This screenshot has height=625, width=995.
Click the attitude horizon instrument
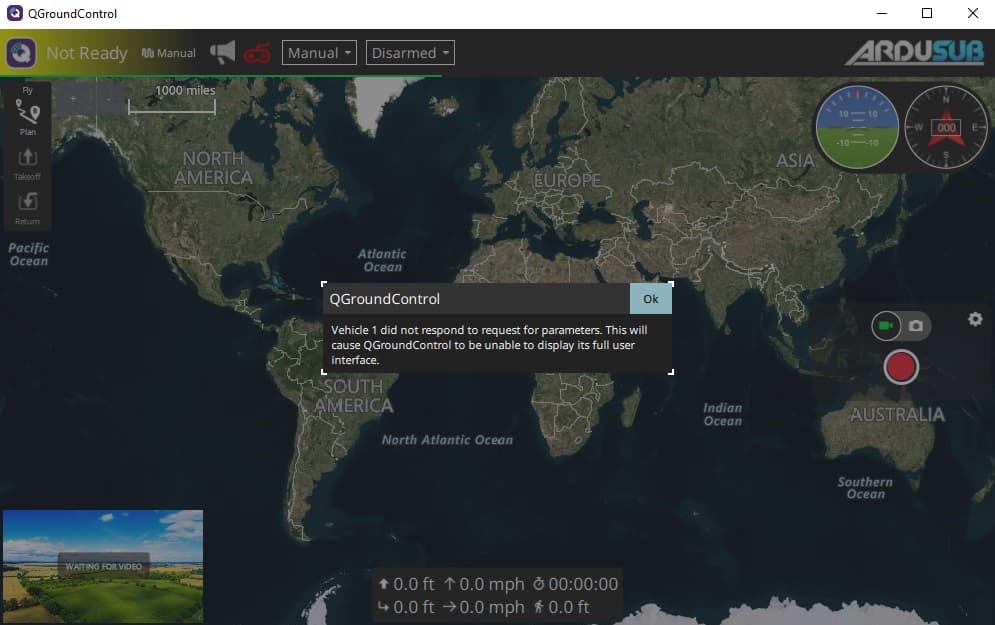click(857, 128)
